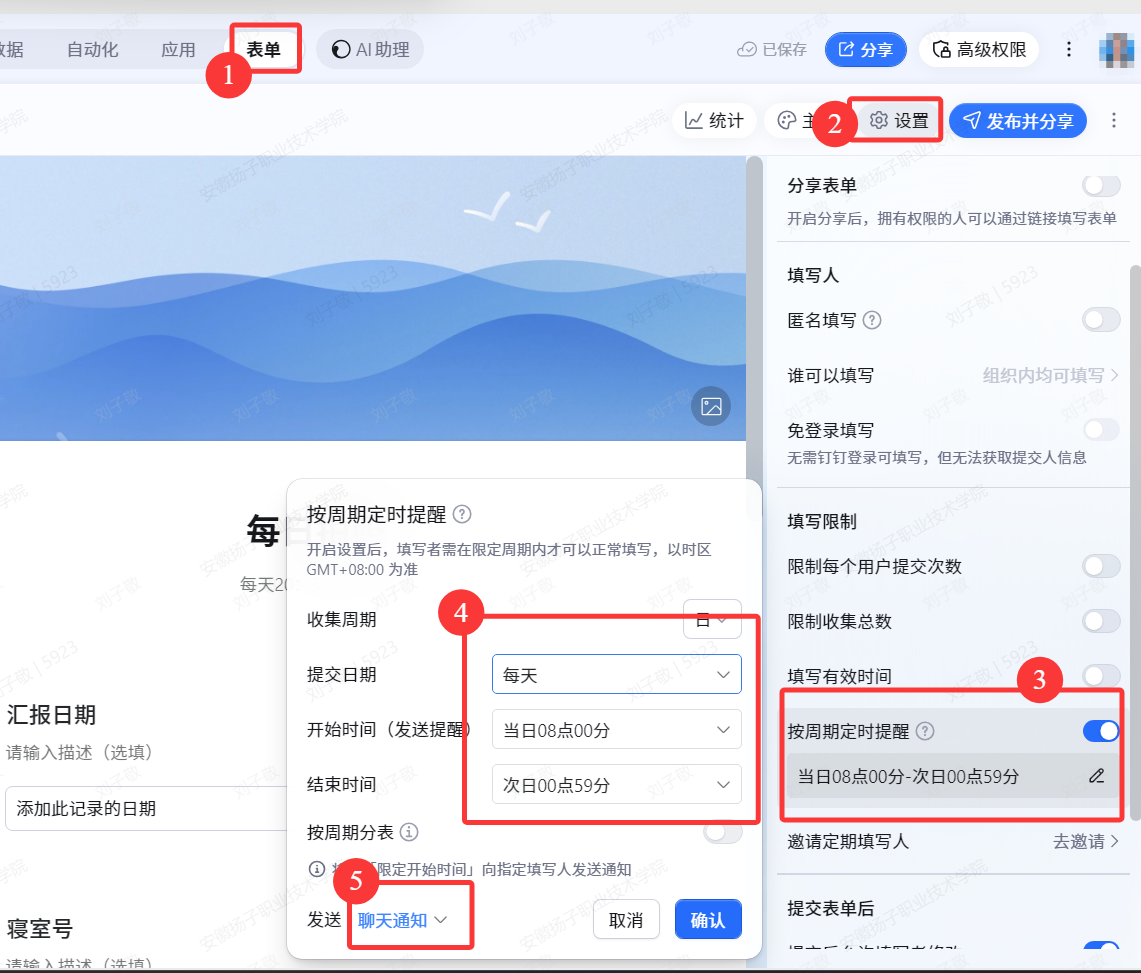The width and height of the screenshot is (1141, 973).
Task: Click the form banner cover image
Action: pos(373,298)
